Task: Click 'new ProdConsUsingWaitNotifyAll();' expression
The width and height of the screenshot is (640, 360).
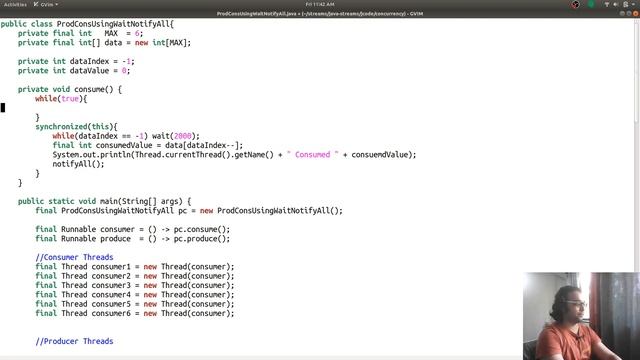Action: (x=271, y=211)
